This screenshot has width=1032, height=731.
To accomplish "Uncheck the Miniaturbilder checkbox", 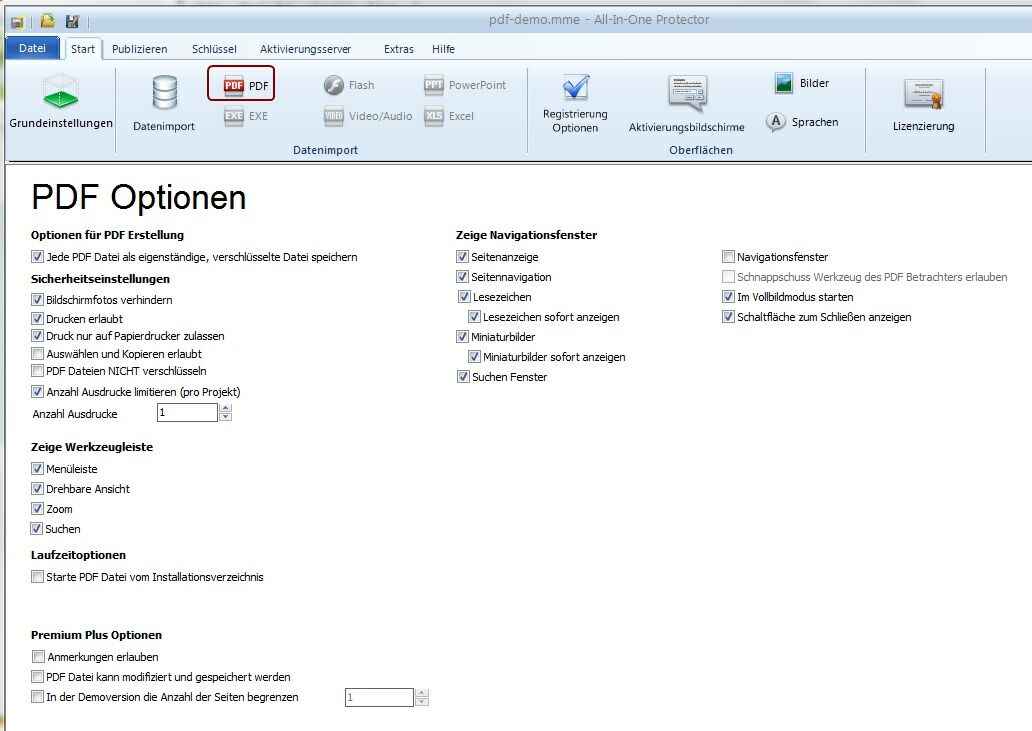I will click(x=463, y=336).
